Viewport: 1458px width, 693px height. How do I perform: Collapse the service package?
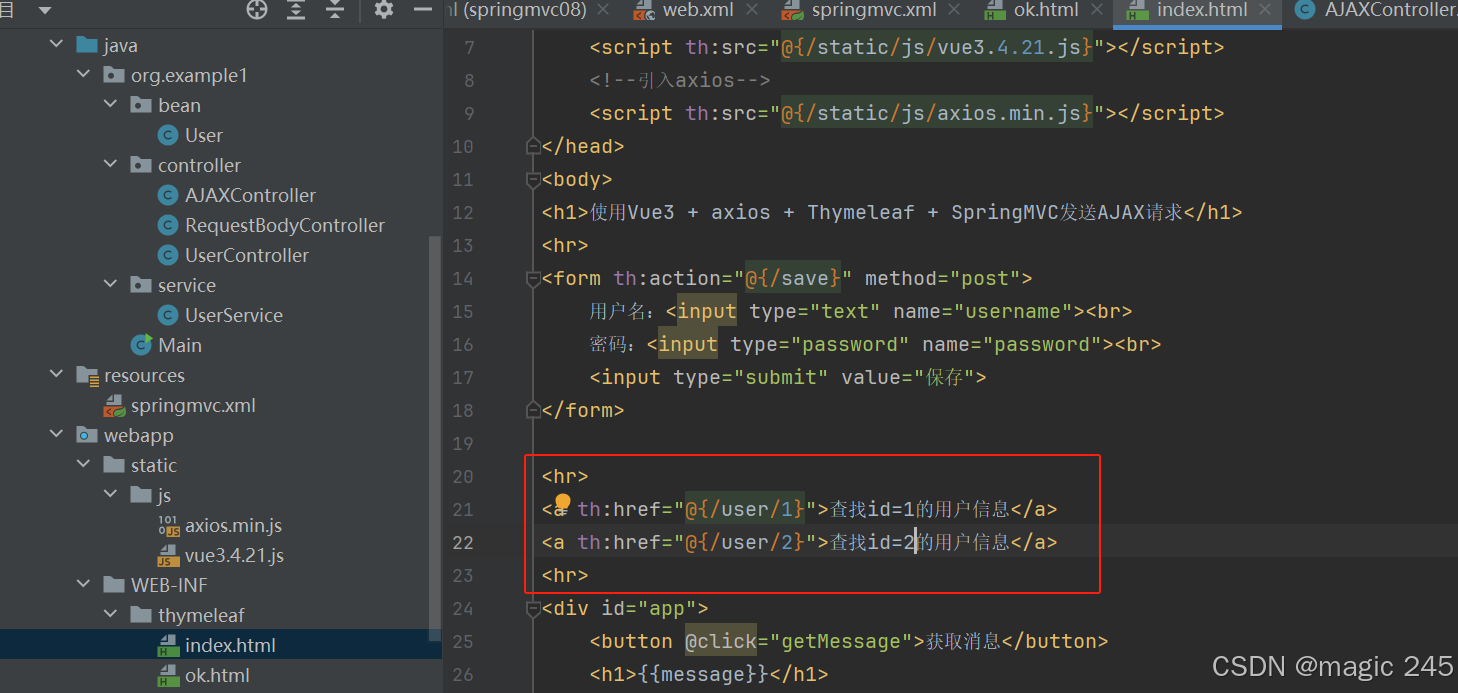(110, 285)
